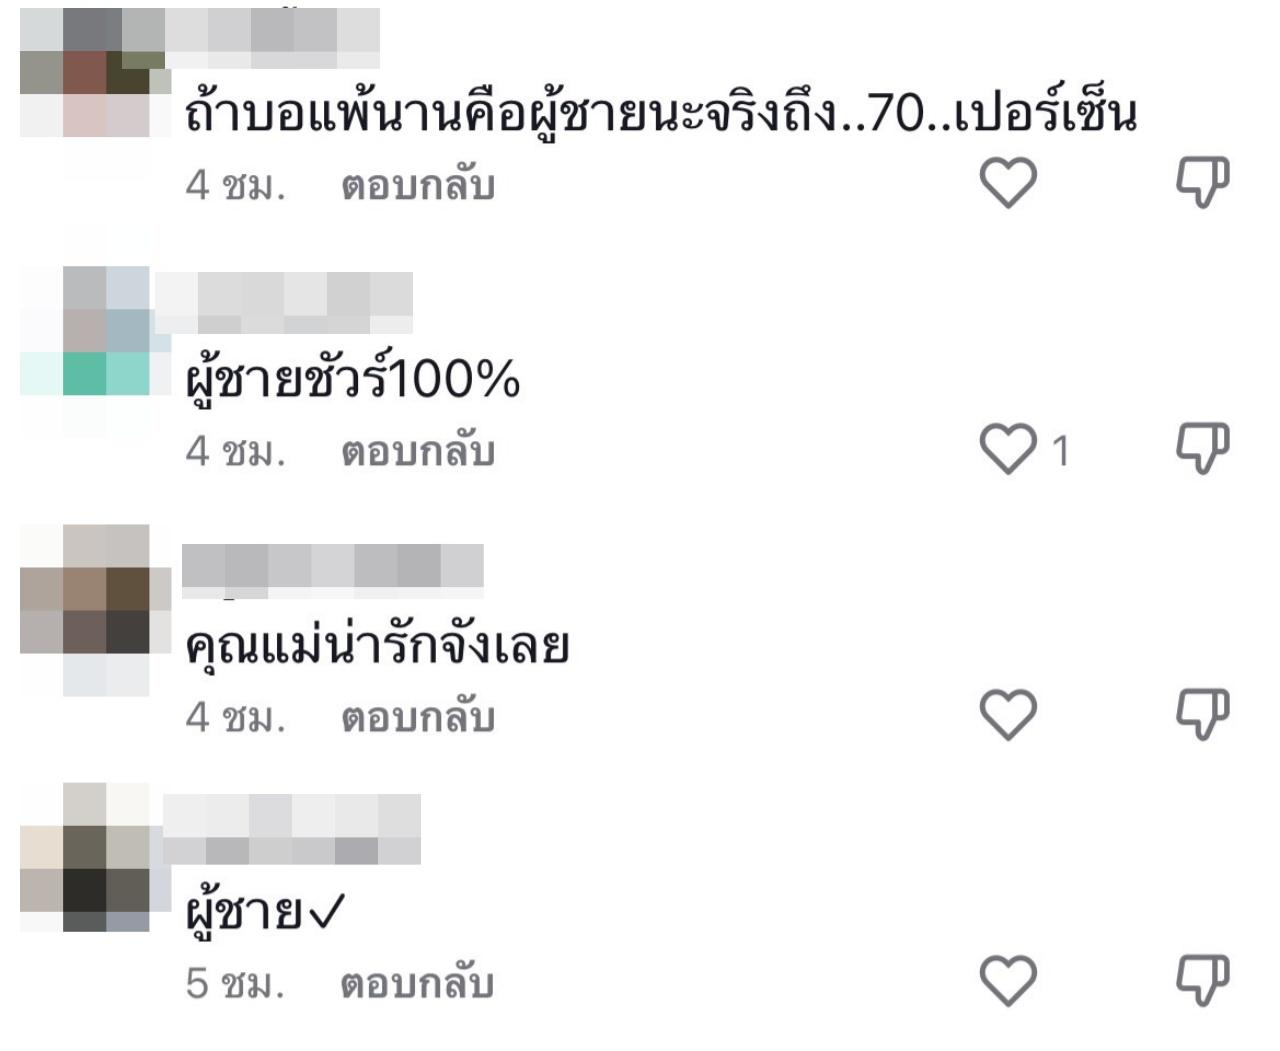1280x1051 pixels.
Task: Dislike the comment about 70 เปอร์เซ็น
Action: pos(1201,182)
